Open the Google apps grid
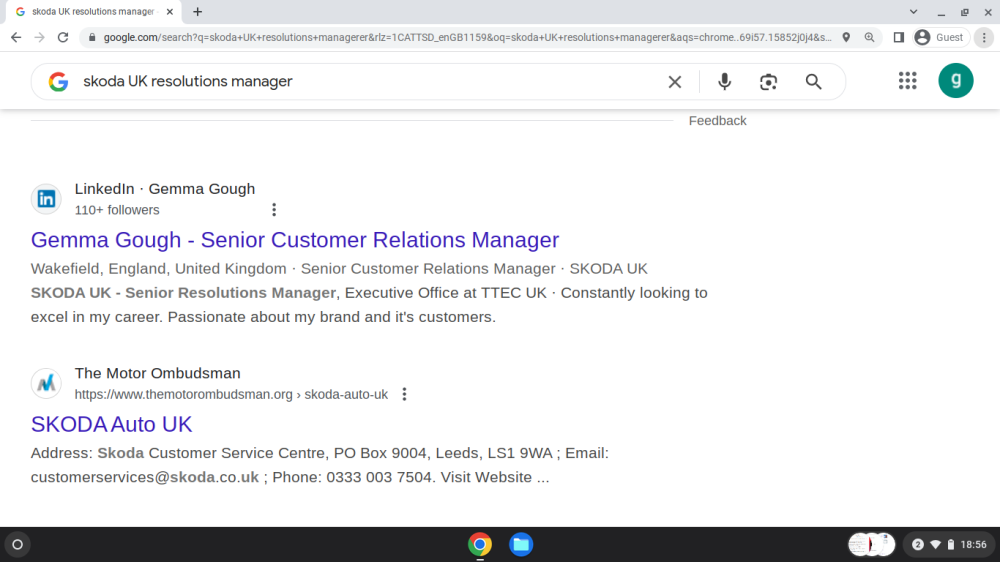 point(908,80)
